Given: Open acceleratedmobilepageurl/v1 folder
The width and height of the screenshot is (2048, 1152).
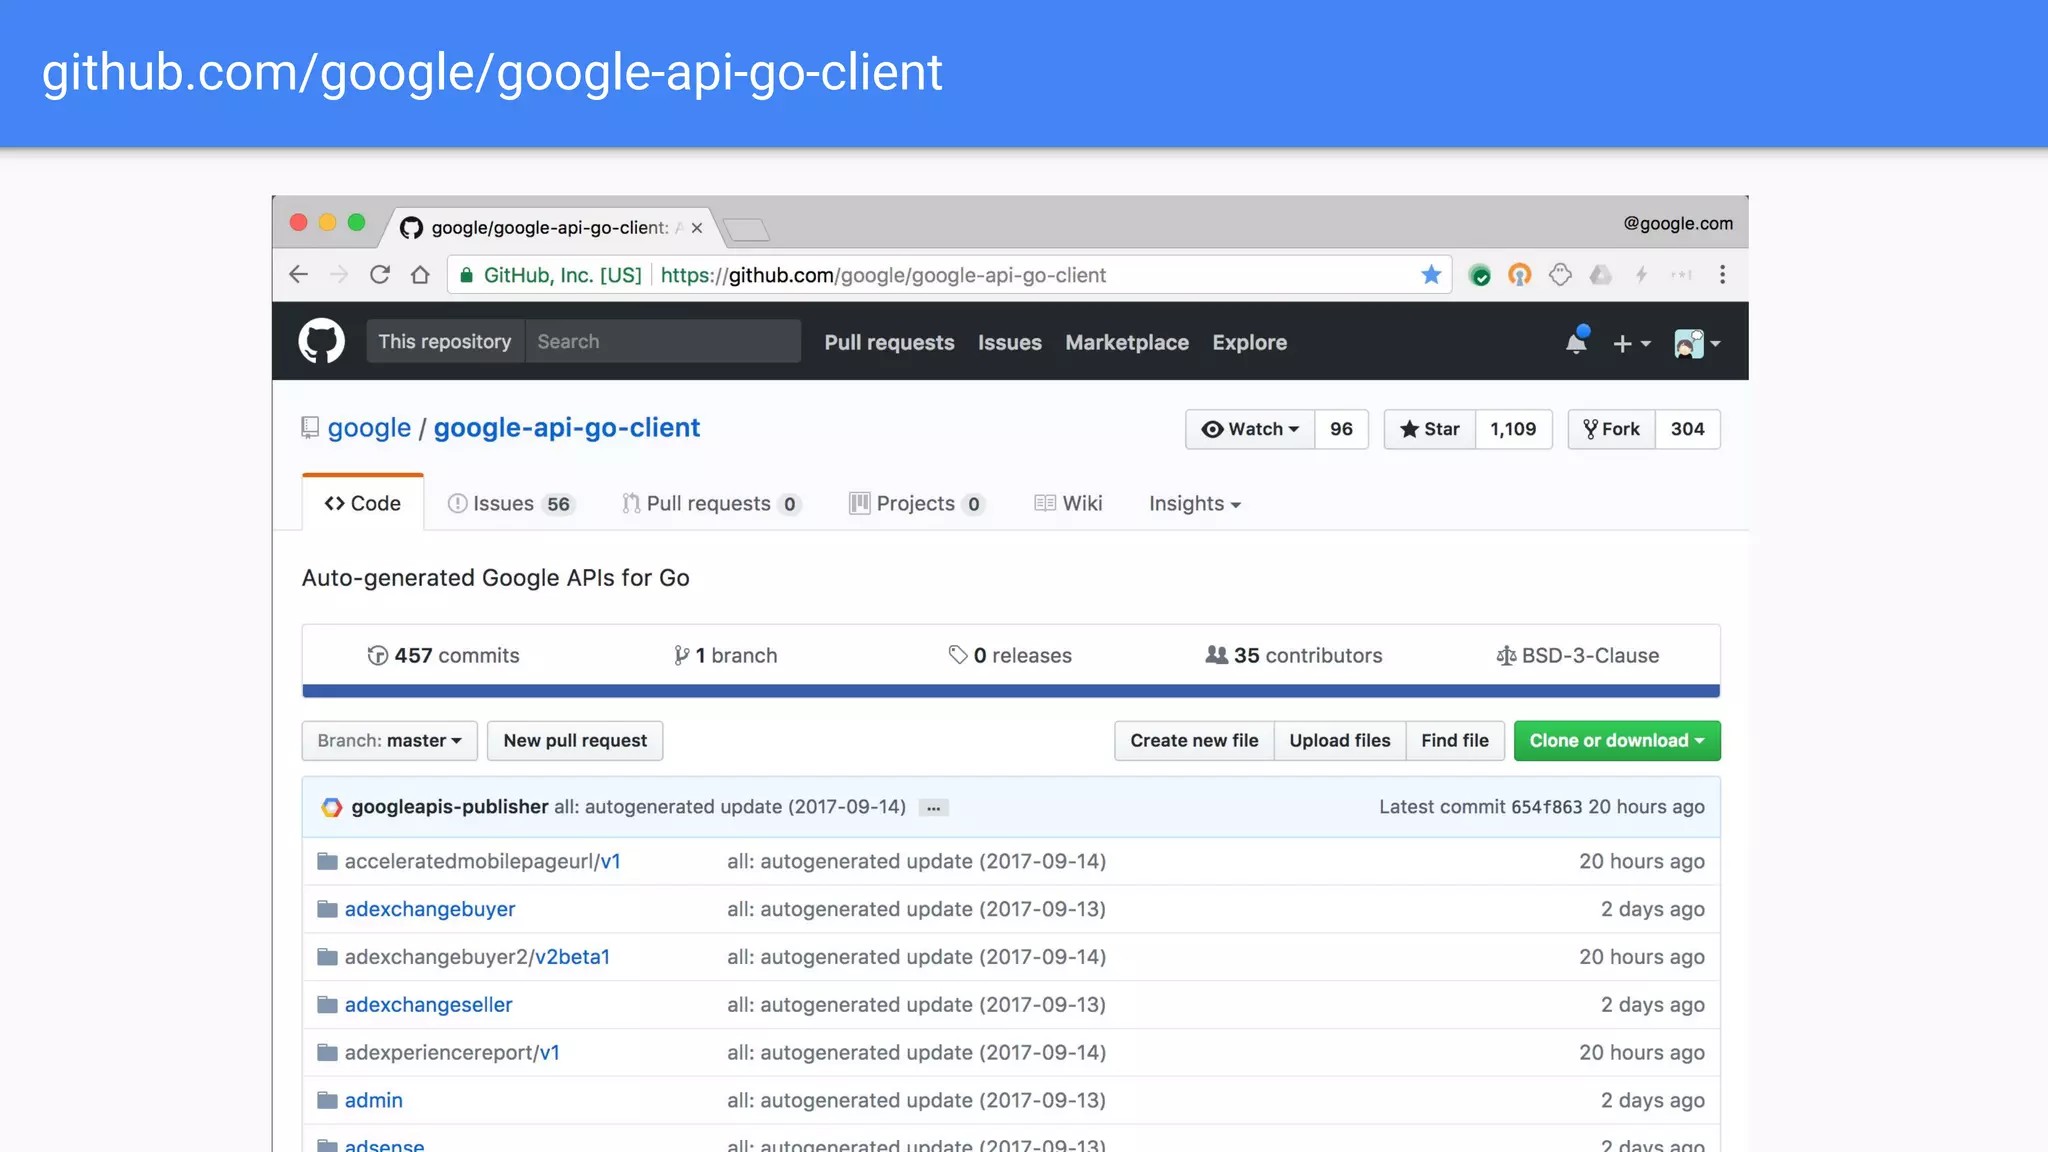Looking at the screenshot, I should click(x=482, y=861).
